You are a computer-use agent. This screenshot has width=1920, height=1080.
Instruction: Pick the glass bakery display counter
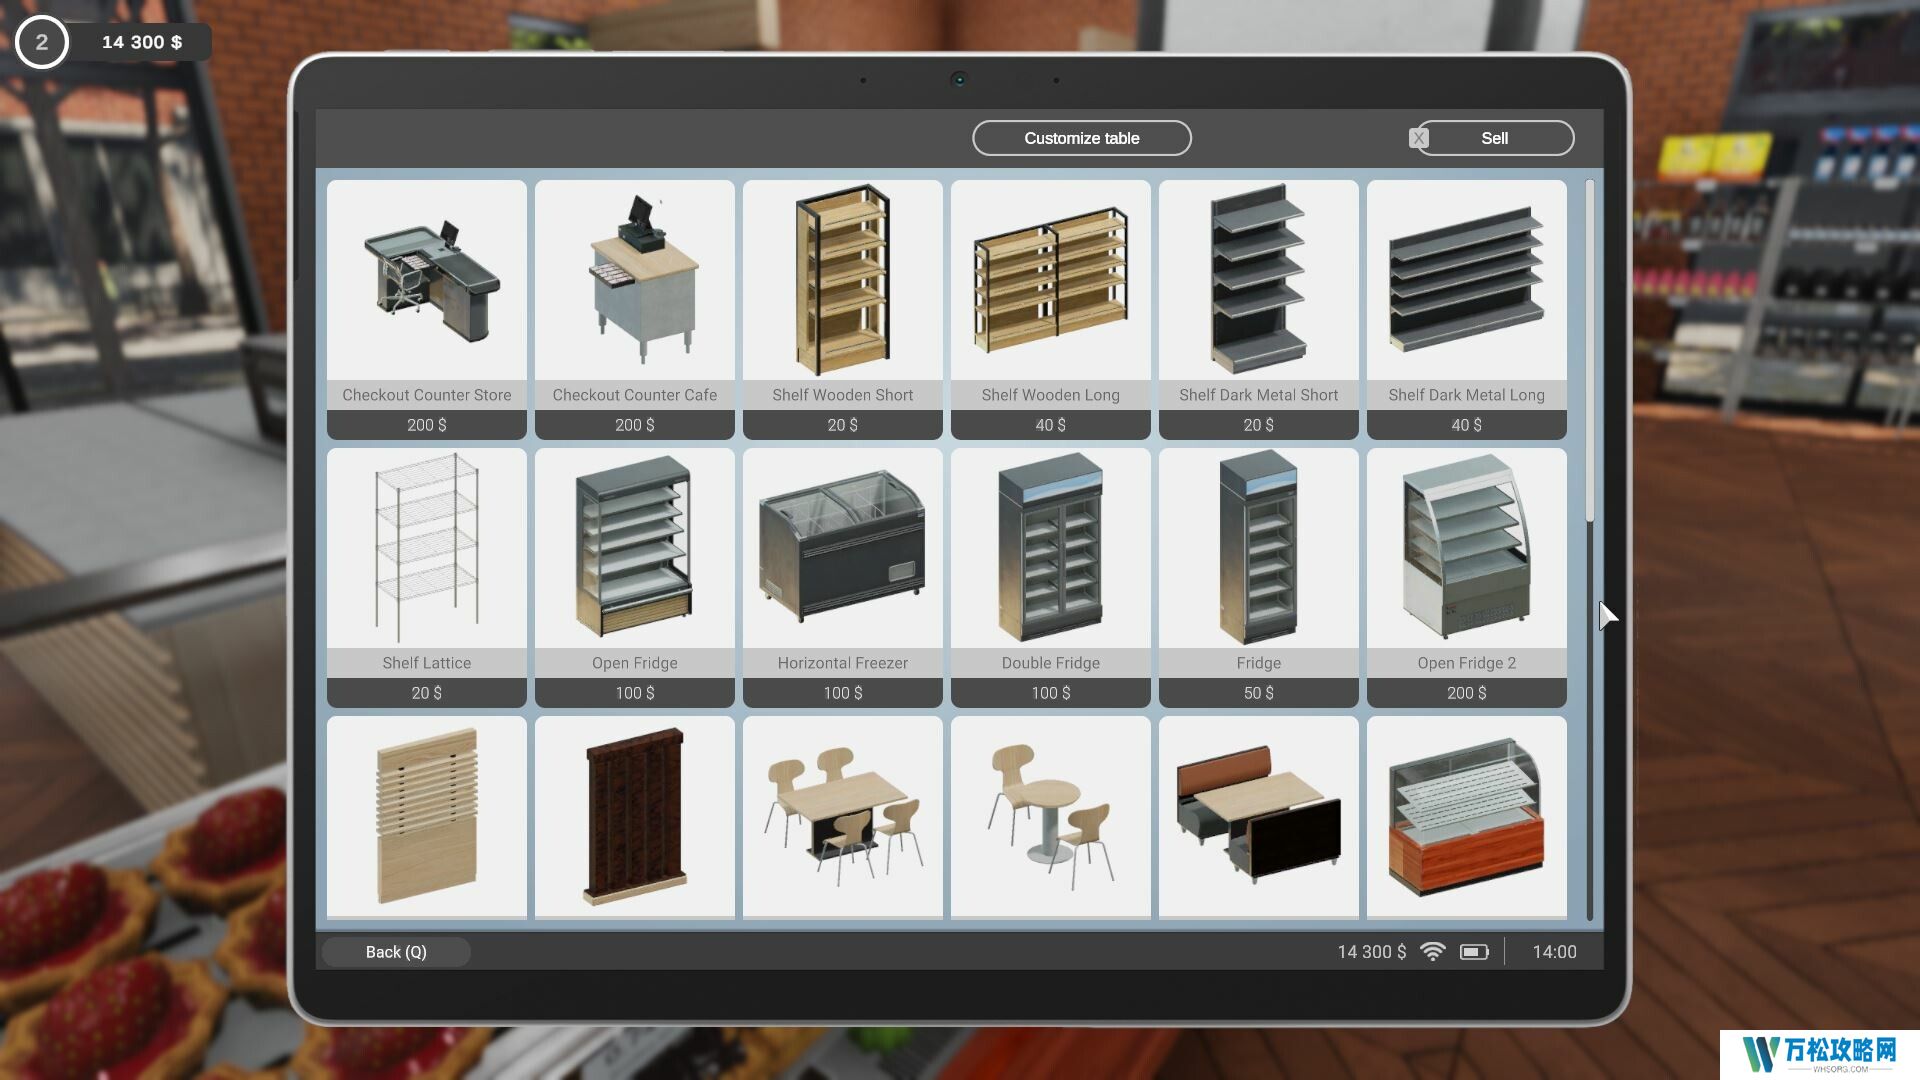click(1466, 815)
